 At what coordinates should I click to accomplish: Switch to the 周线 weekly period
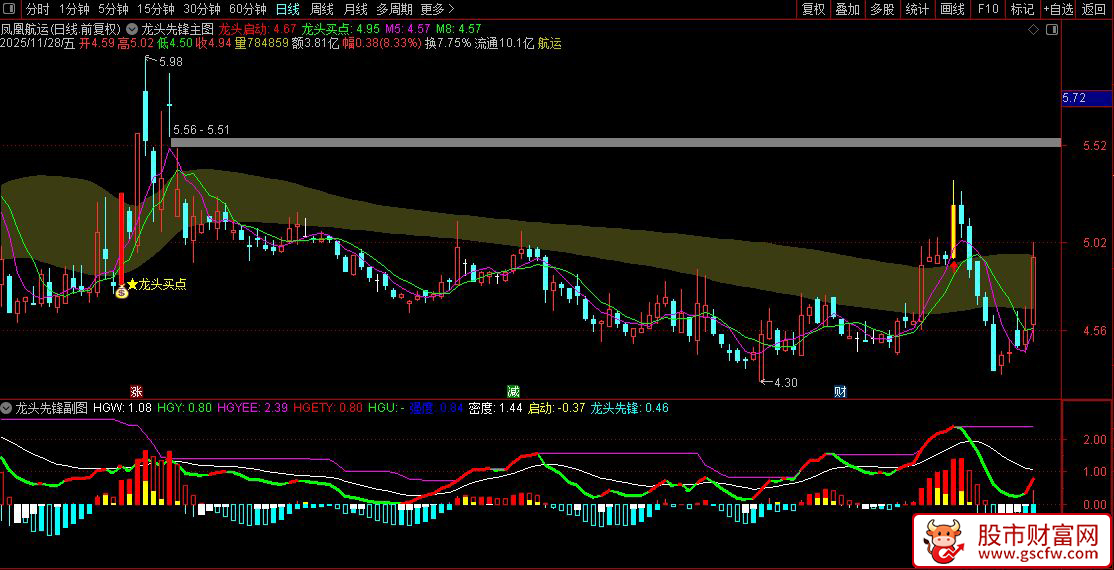click(x=322, y=9)
